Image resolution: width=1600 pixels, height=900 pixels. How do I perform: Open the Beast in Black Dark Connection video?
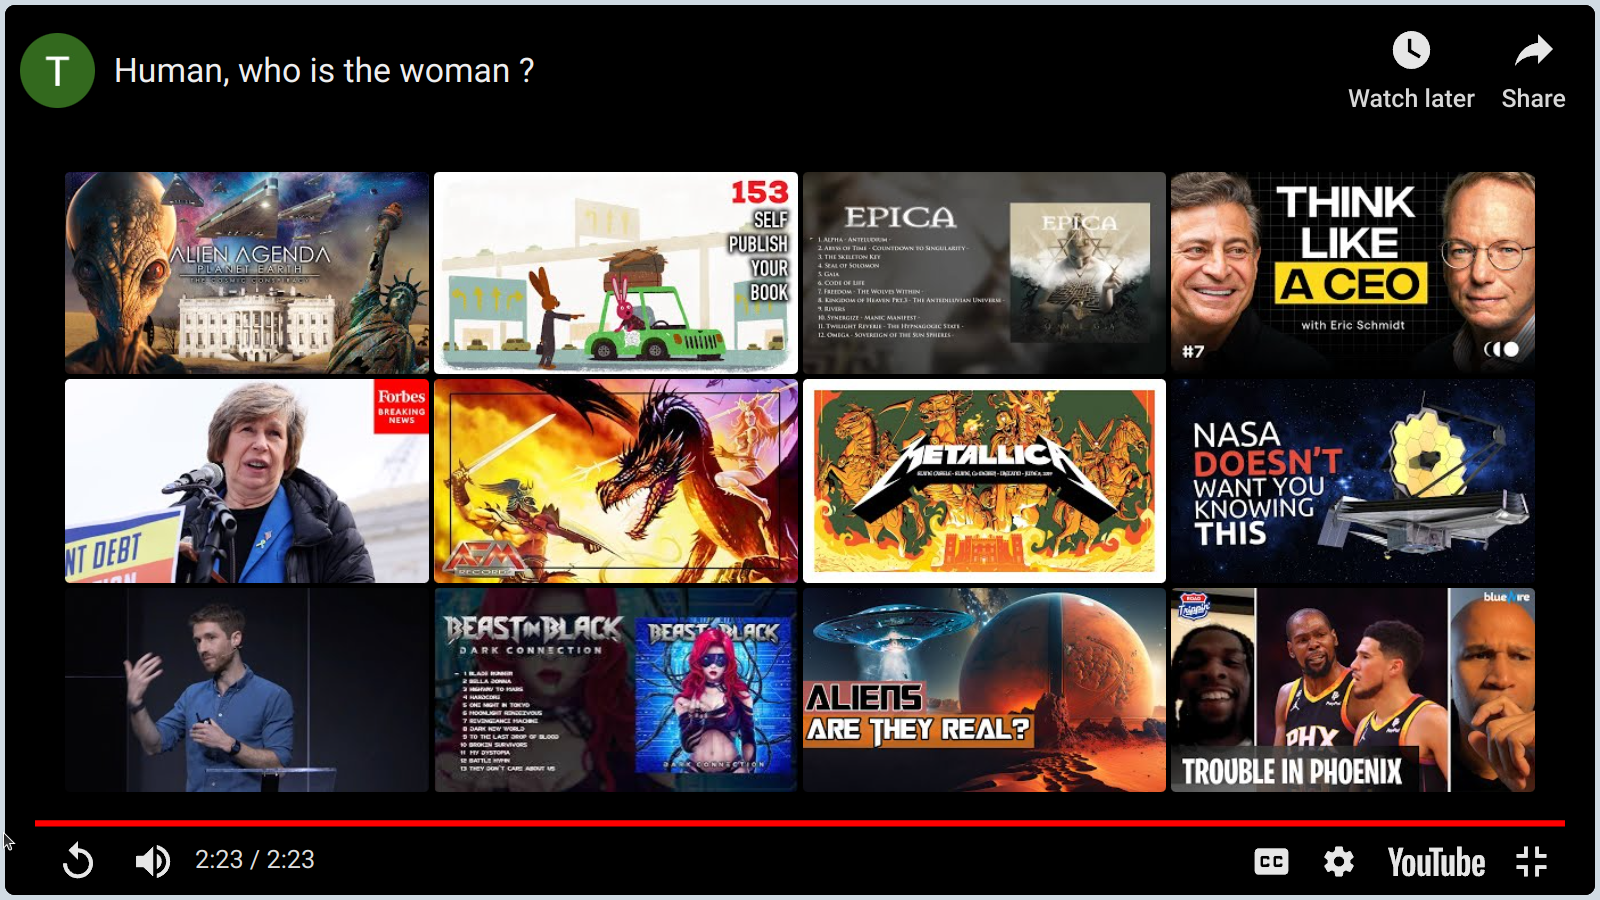click(616, 690)
